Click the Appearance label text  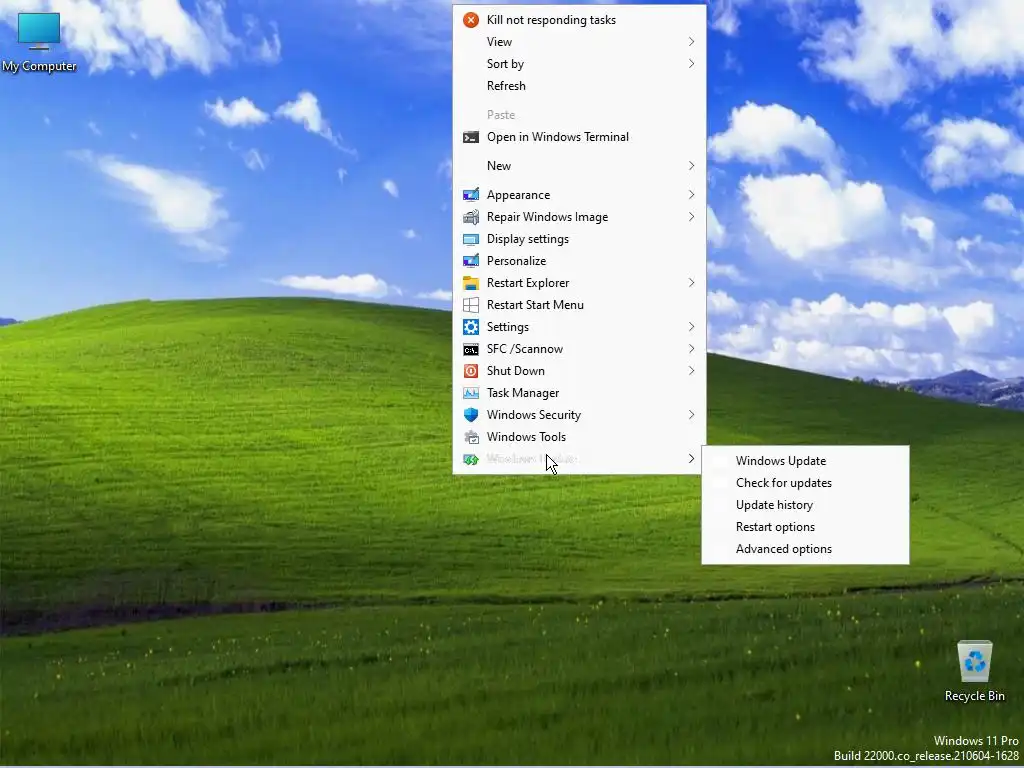click(519, 195)
